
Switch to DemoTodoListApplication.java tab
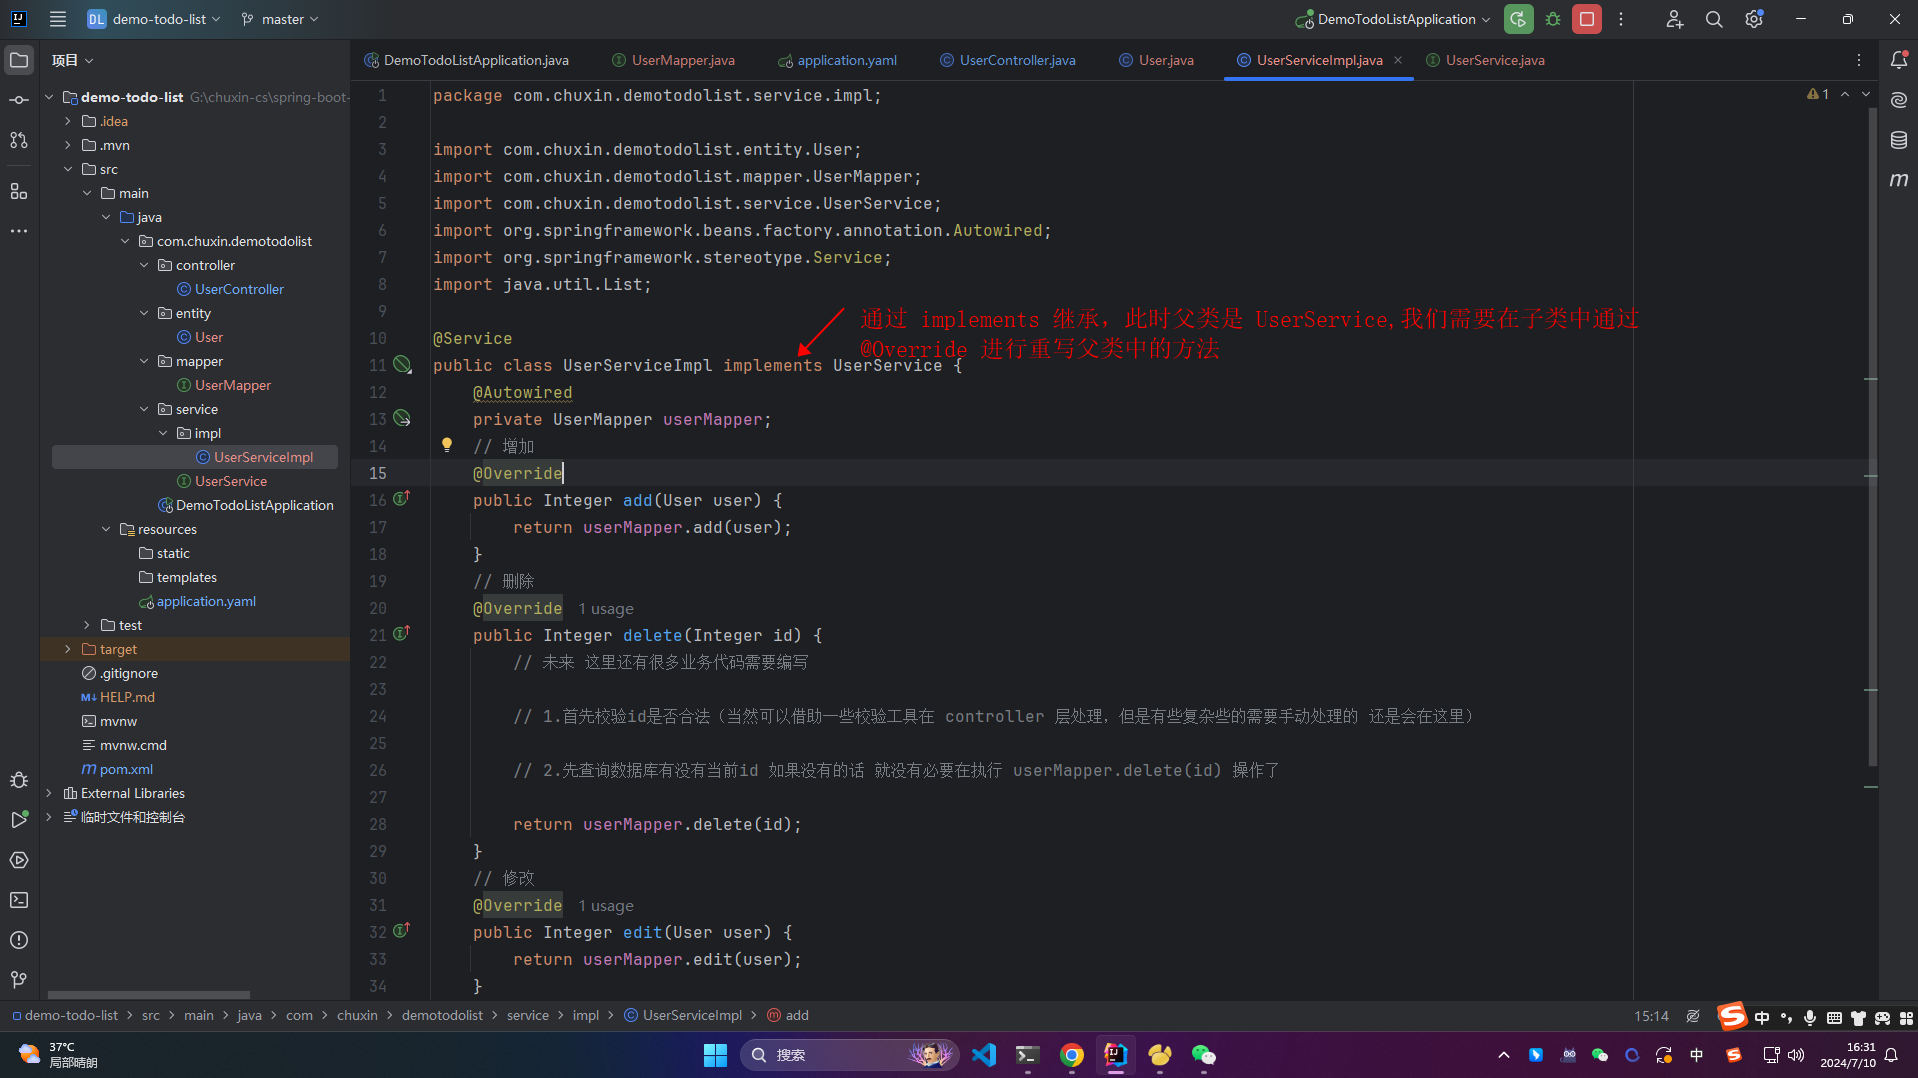click(467, 60)
